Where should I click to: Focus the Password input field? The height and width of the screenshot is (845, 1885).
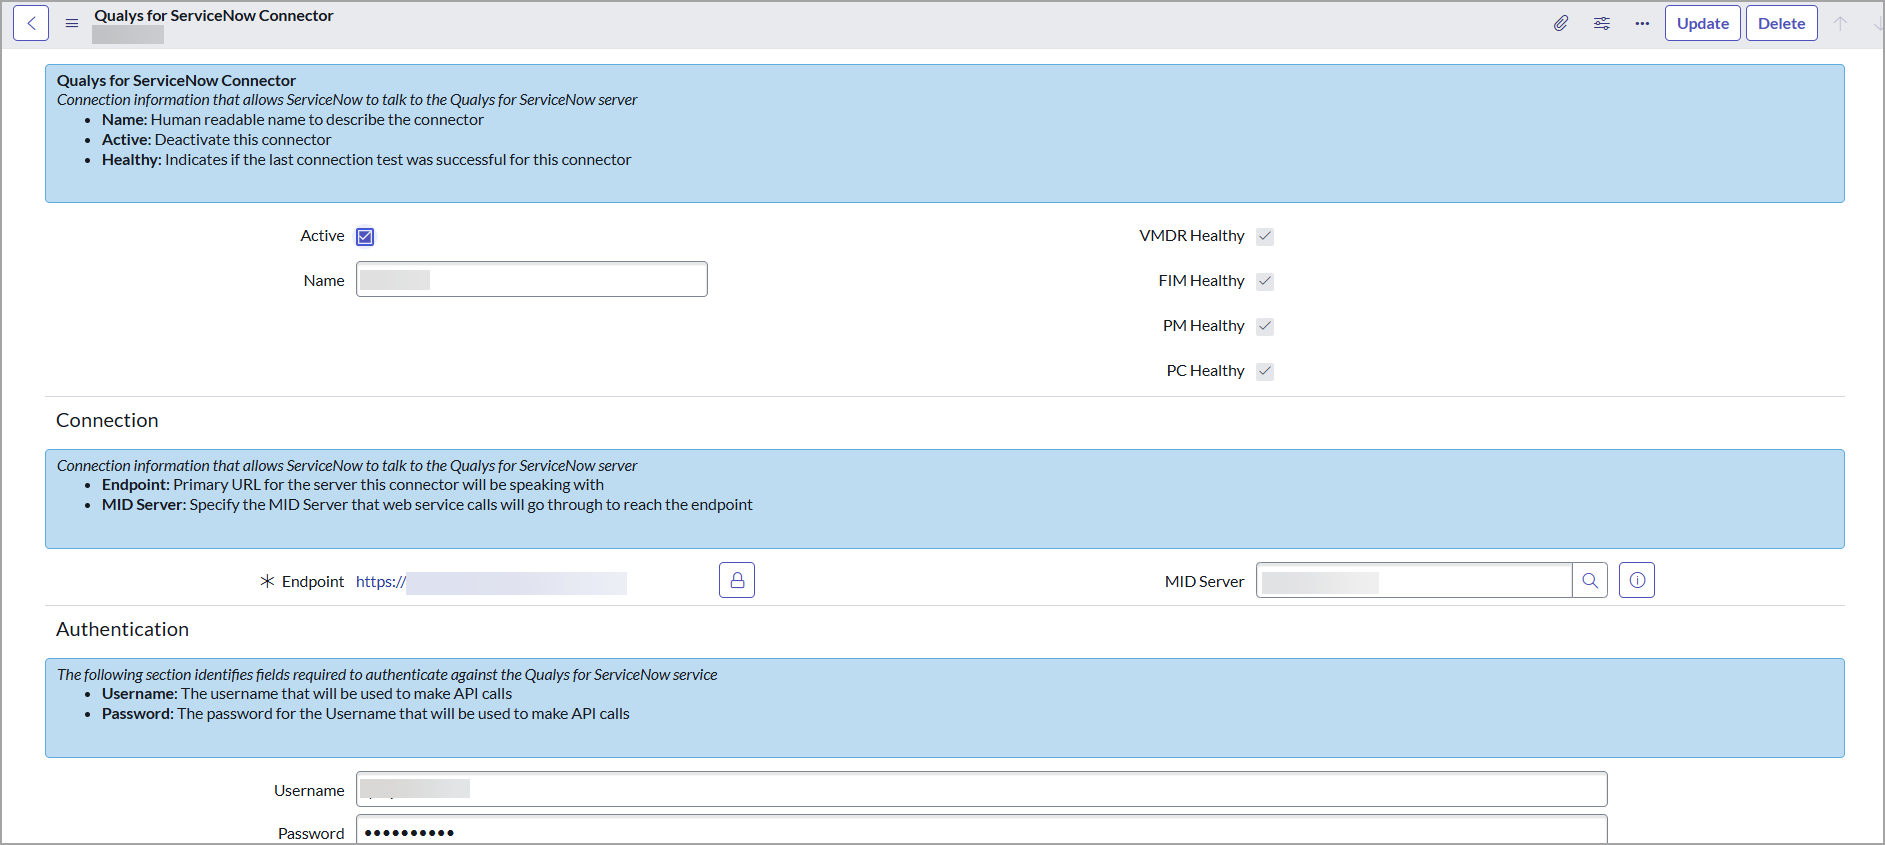[982, 831]
